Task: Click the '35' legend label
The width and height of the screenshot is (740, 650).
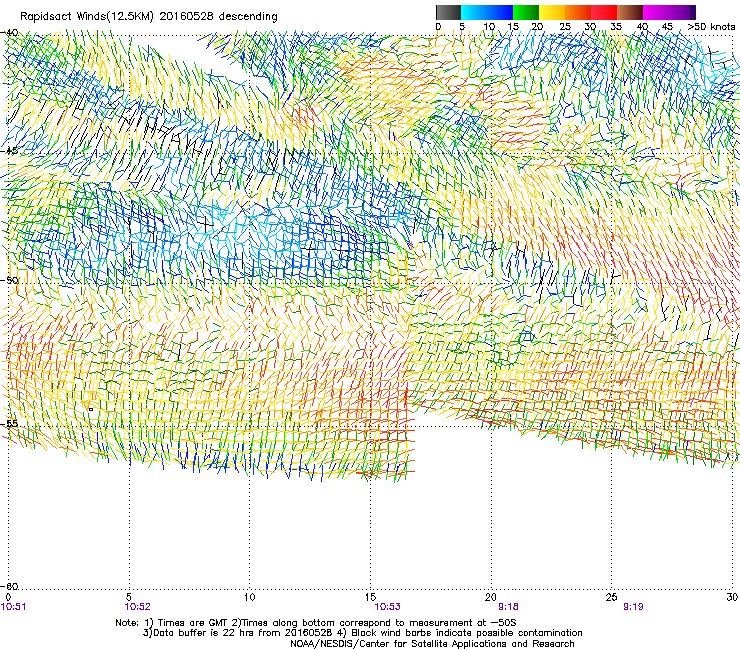Action: [616, 27]
